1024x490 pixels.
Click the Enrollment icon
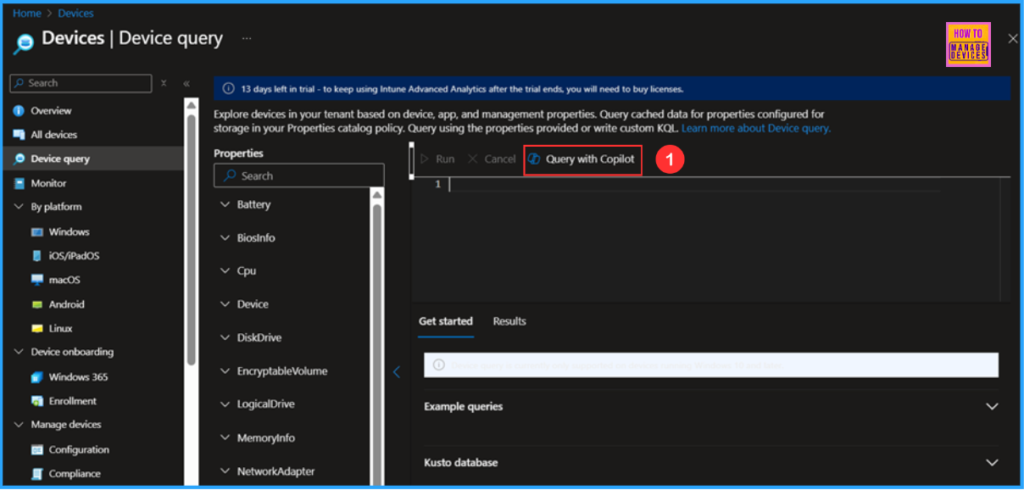[x=37, y=401]
